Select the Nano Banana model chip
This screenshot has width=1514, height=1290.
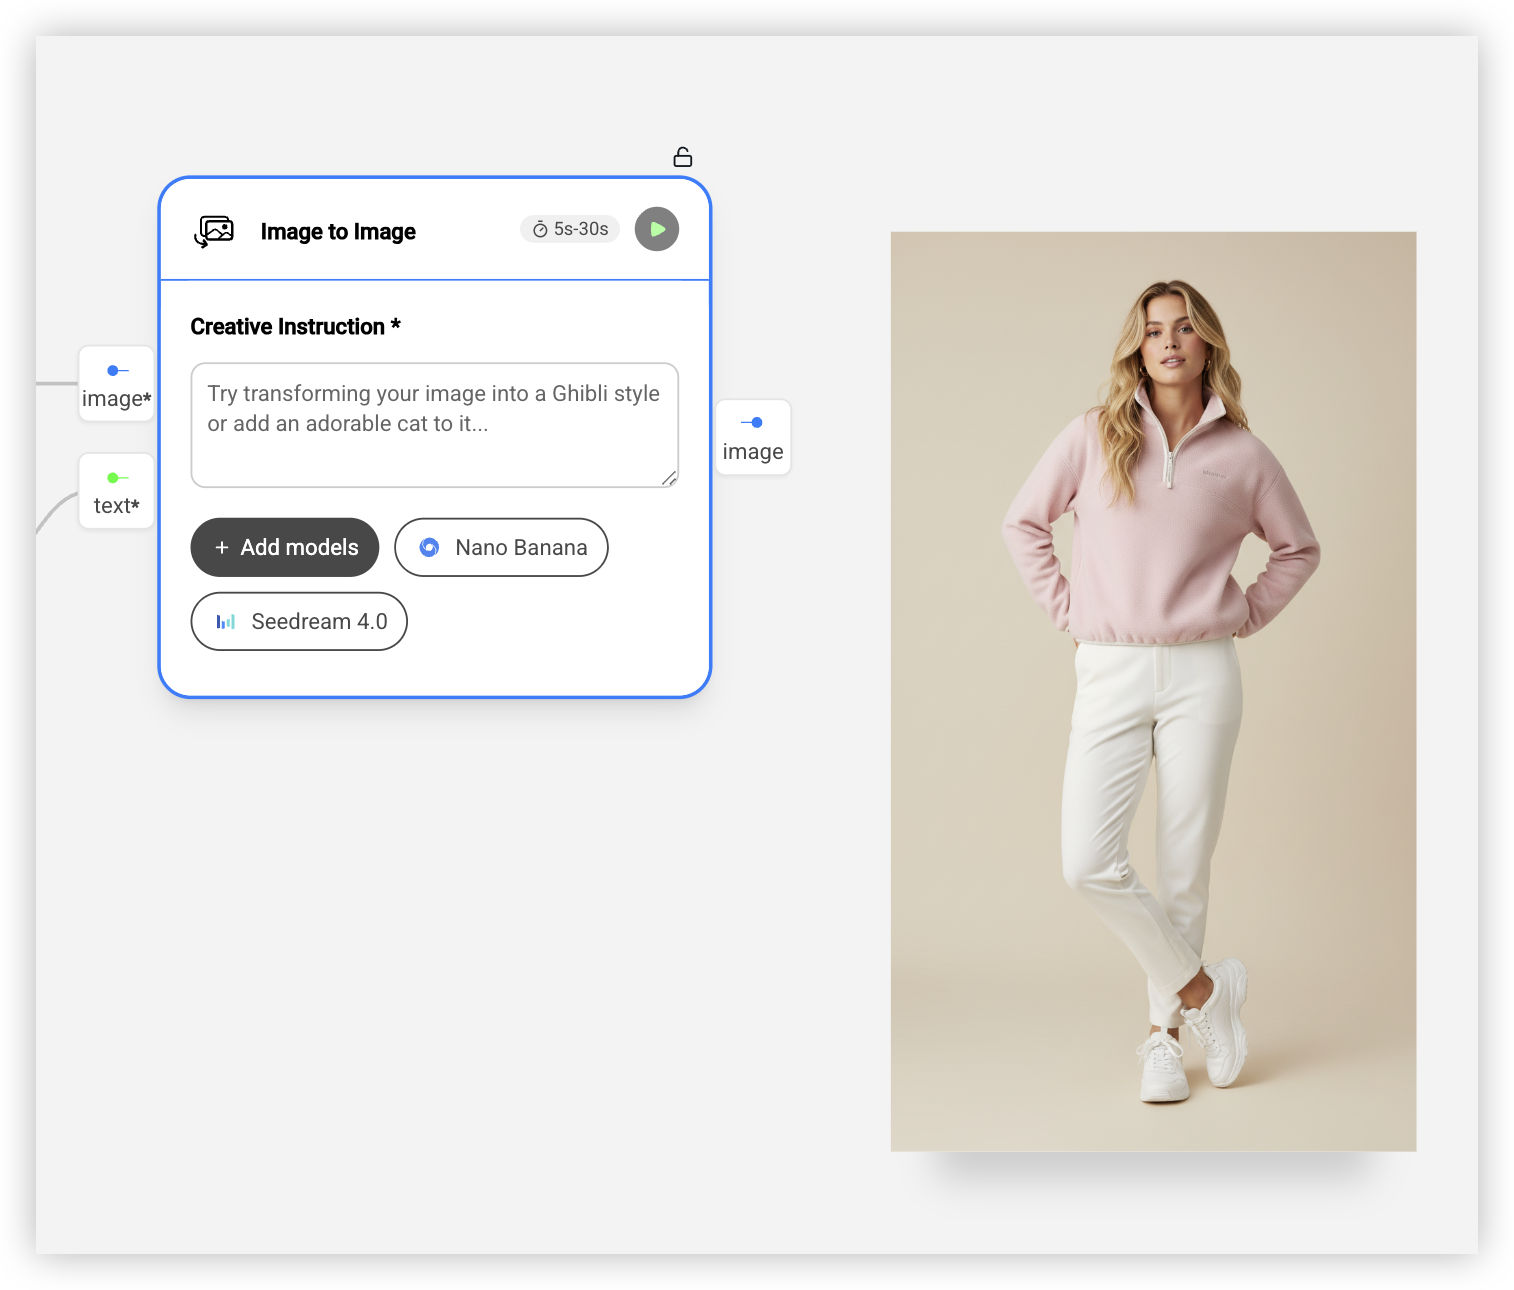[501, 547]
